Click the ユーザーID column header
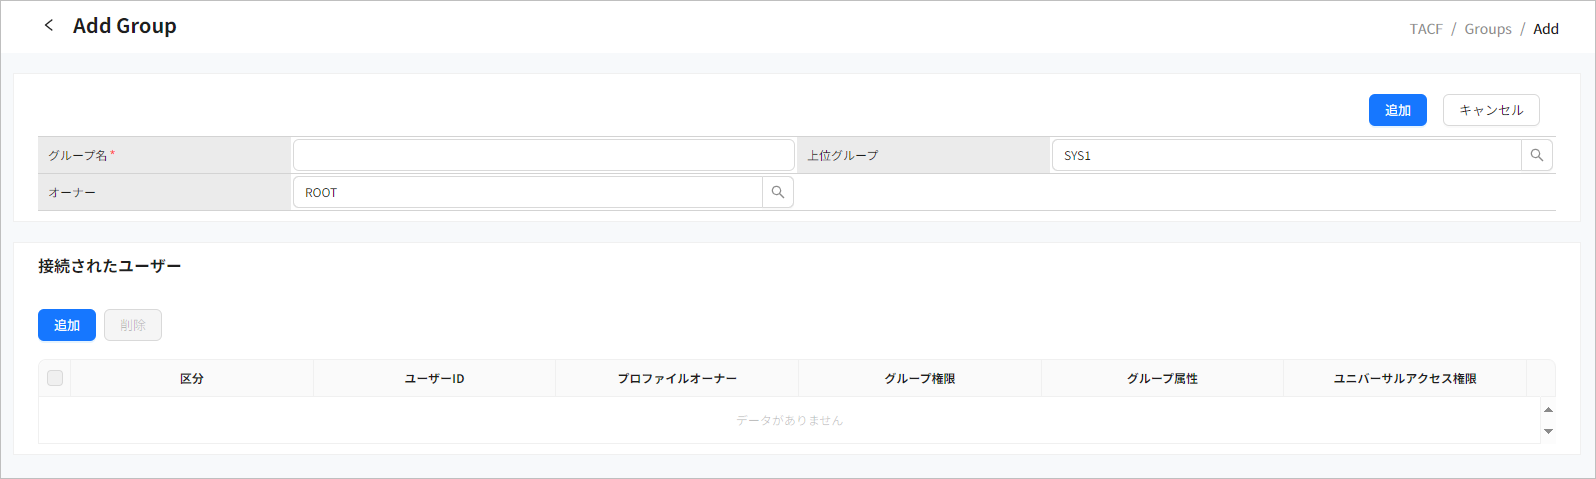 pyautogui.click(x=434, y=379)
